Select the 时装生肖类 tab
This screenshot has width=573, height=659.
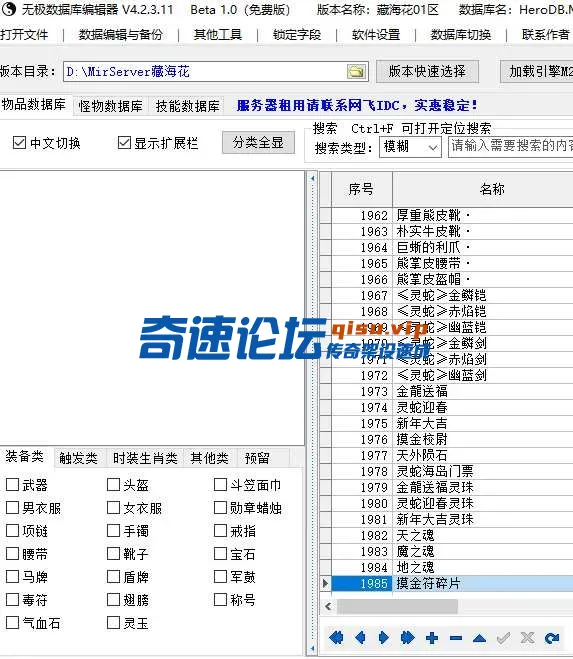pyautogui.click(x=145, y=458)
